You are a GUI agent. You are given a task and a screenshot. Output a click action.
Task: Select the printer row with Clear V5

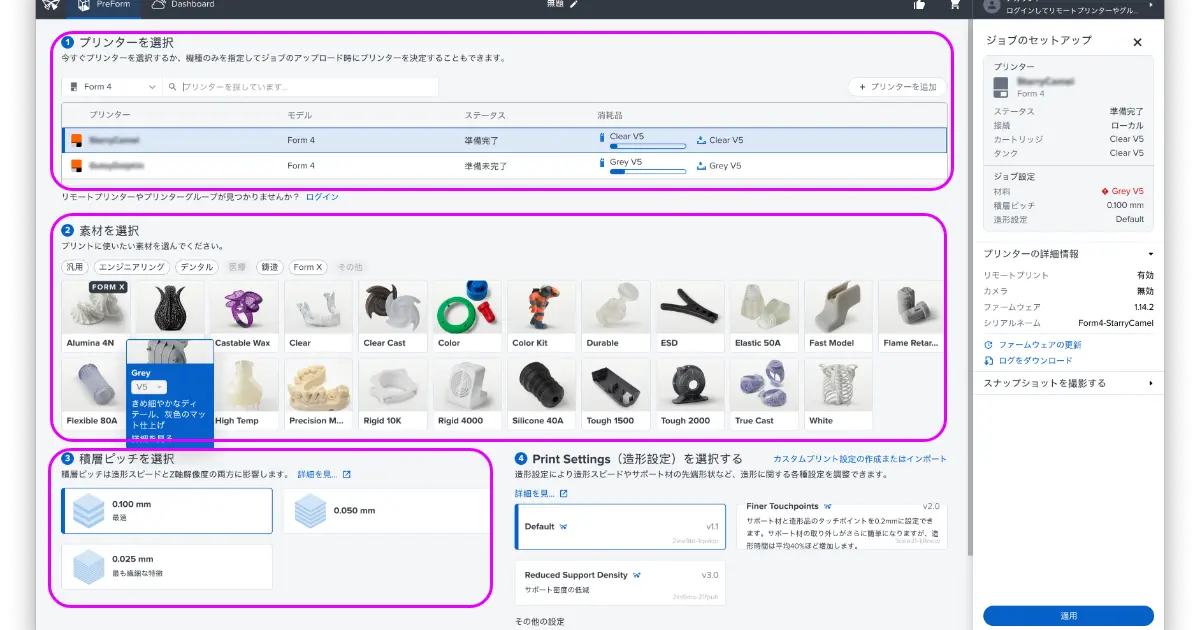click(x=504, y=140)
